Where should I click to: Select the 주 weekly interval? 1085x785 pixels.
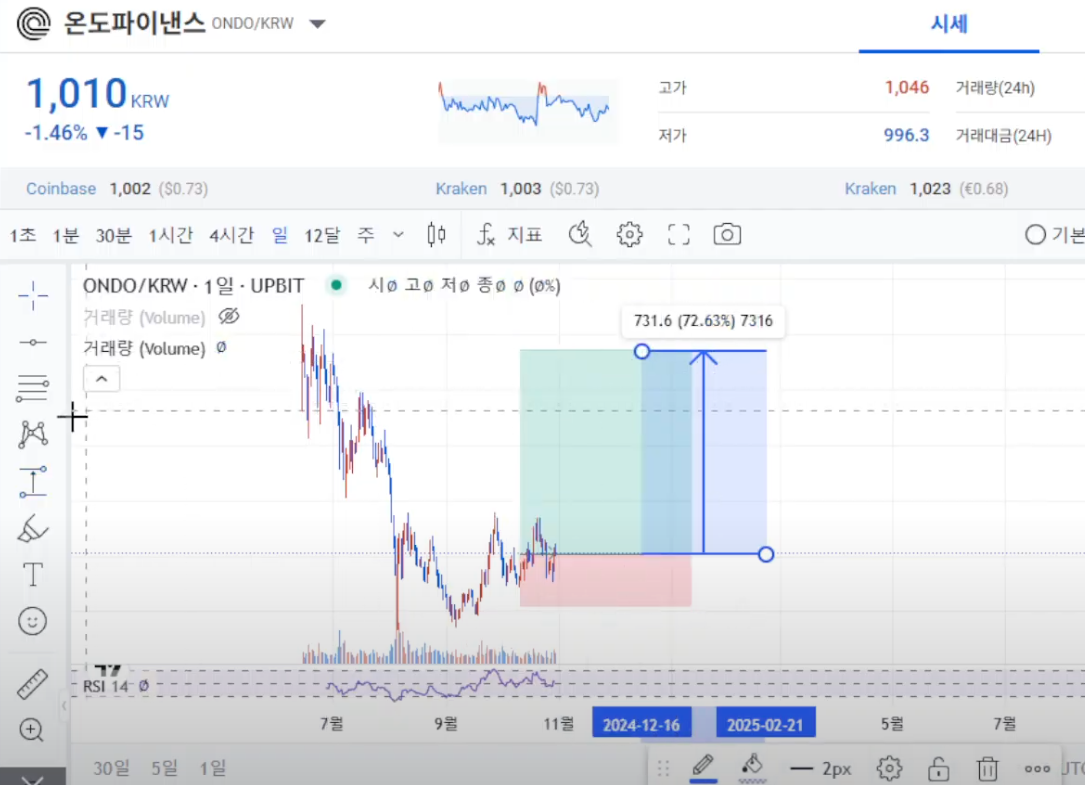(x=366, y=235)
